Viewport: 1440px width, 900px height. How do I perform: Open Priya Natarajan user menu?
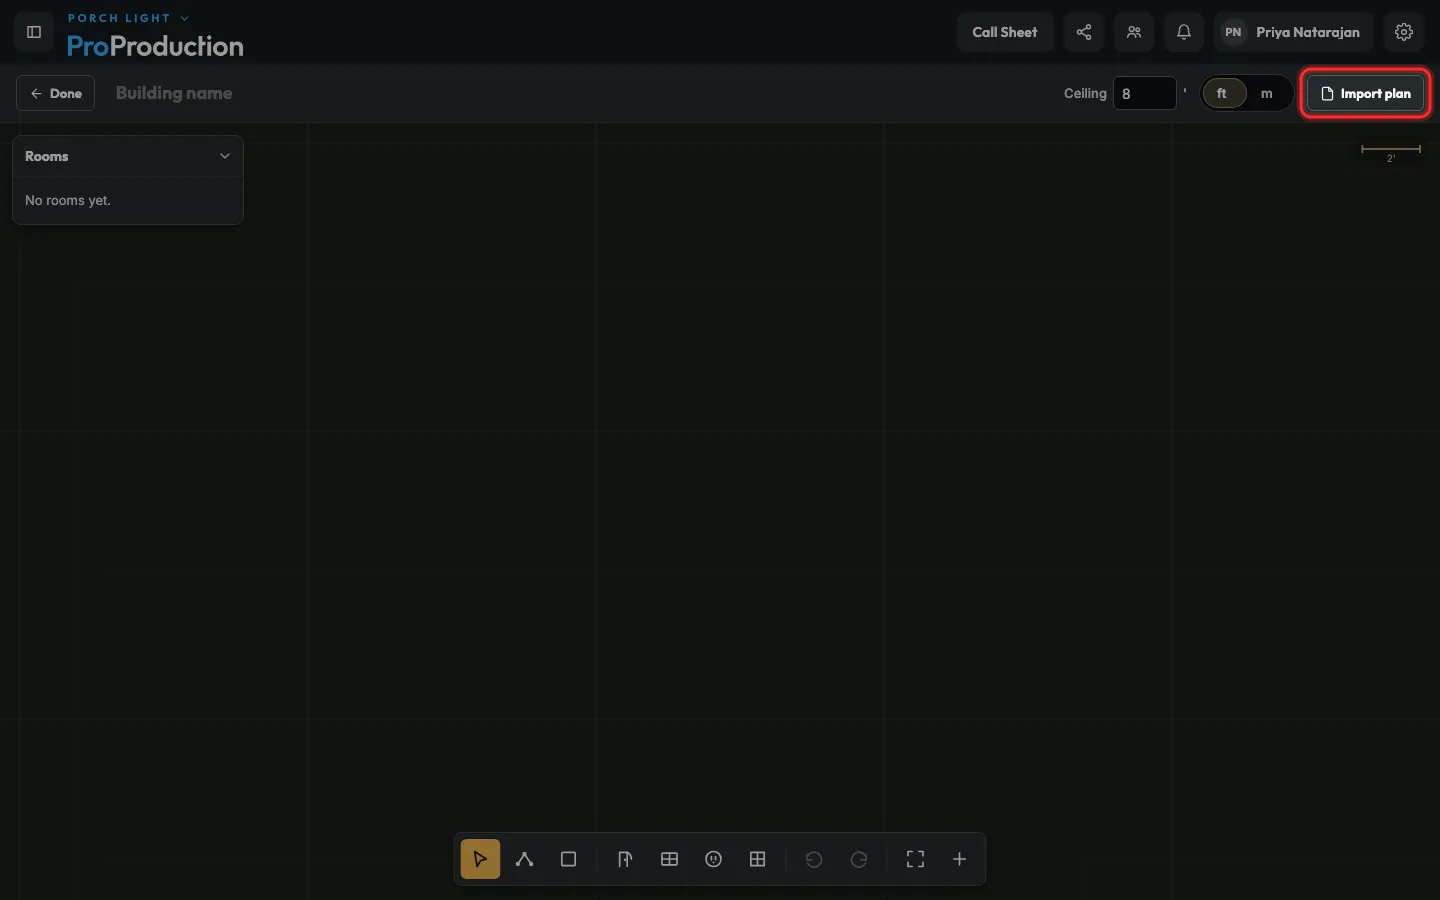coord(1293,32)
